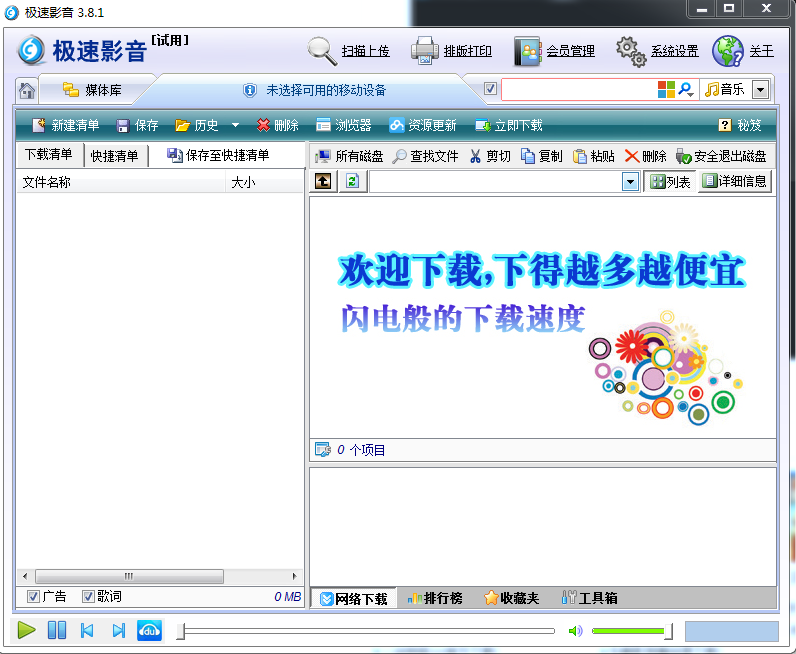Open 系统设置 gear settings
Image resolution: width=796 pixels, height=654 pixels.
[x=657, y=51]
